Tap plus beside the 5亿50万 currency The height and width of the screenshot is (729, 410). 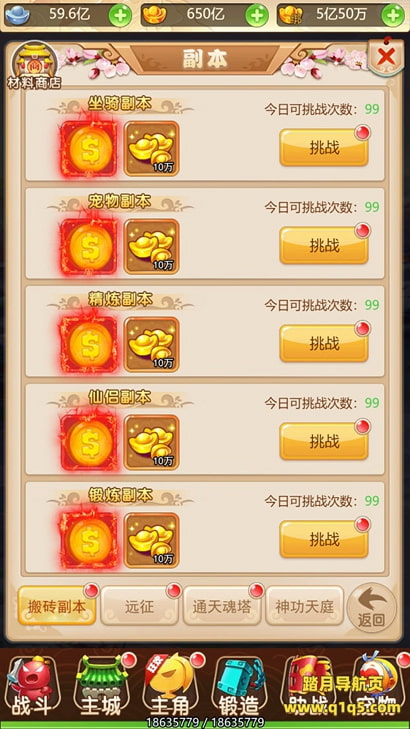coord(393,16)
